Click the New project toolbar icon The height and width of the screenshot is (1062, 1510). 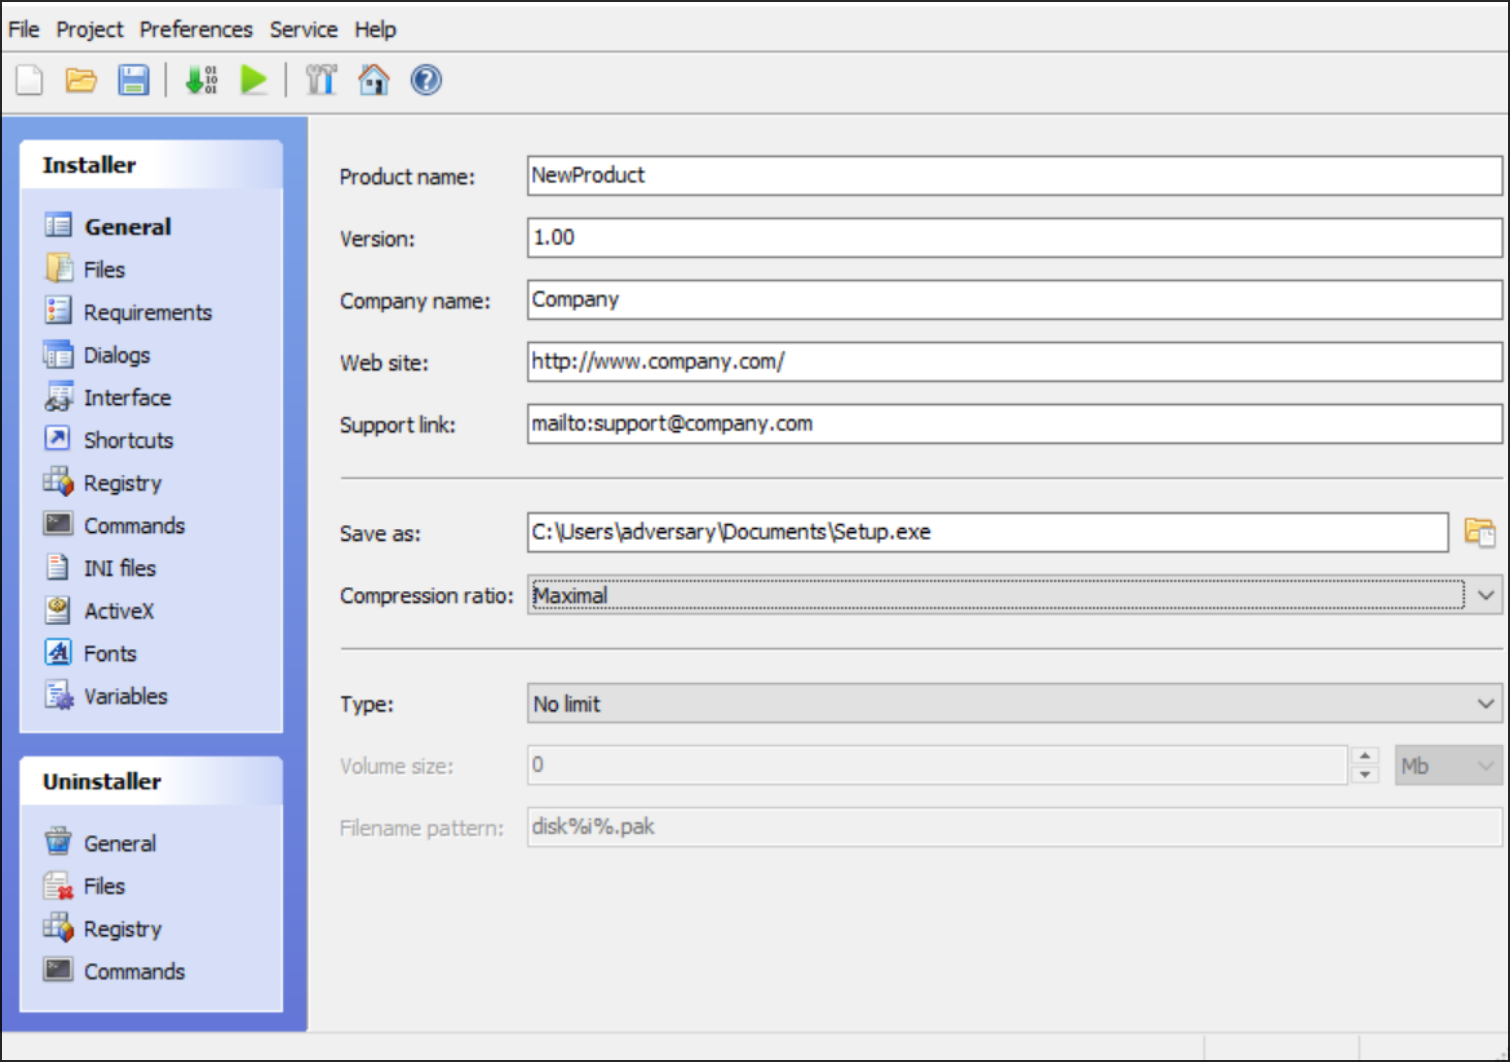coord(30,80)
